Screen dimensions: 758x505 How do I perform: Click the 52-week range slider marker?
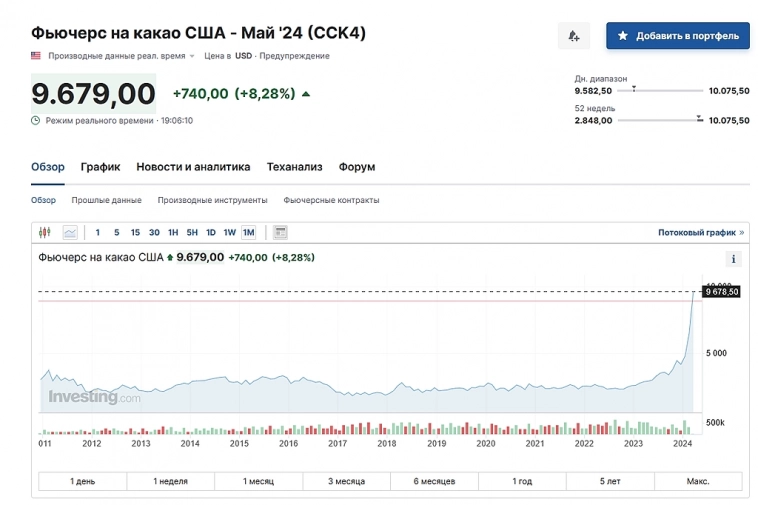click(699, 119)
